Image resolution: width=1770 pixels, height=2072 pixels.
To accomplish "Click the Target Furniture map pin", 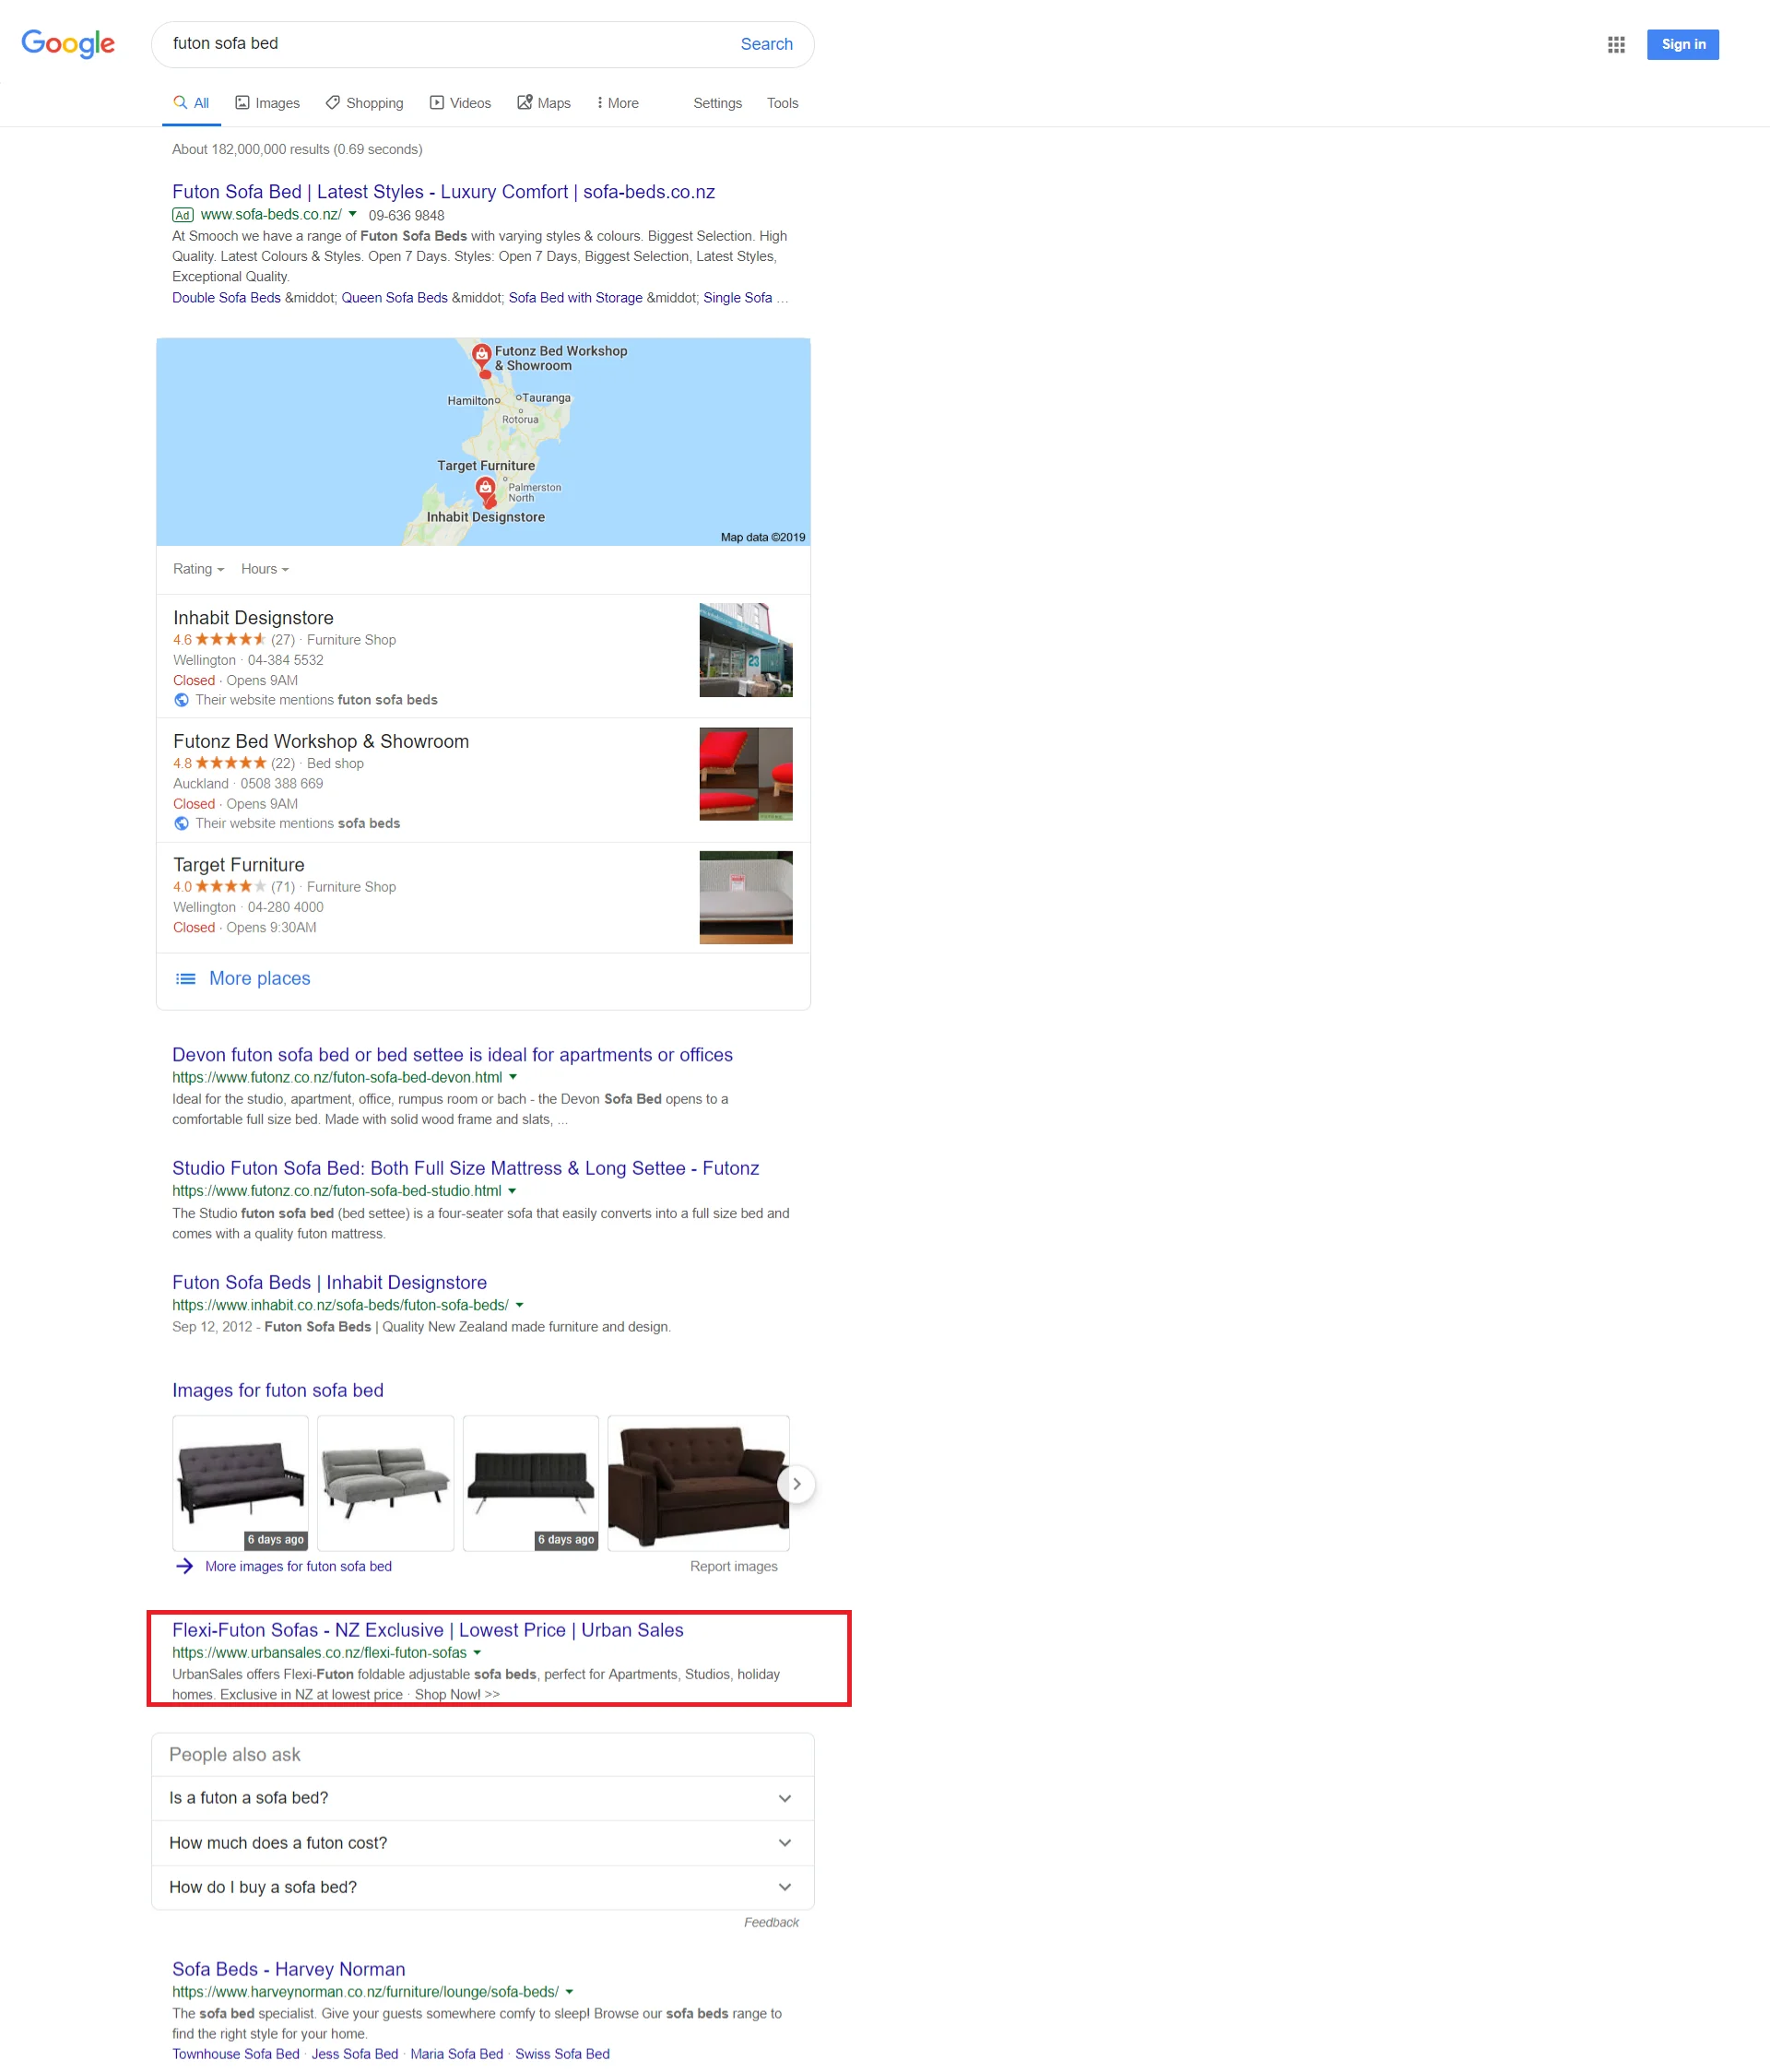I will click(x=485, y=488).
